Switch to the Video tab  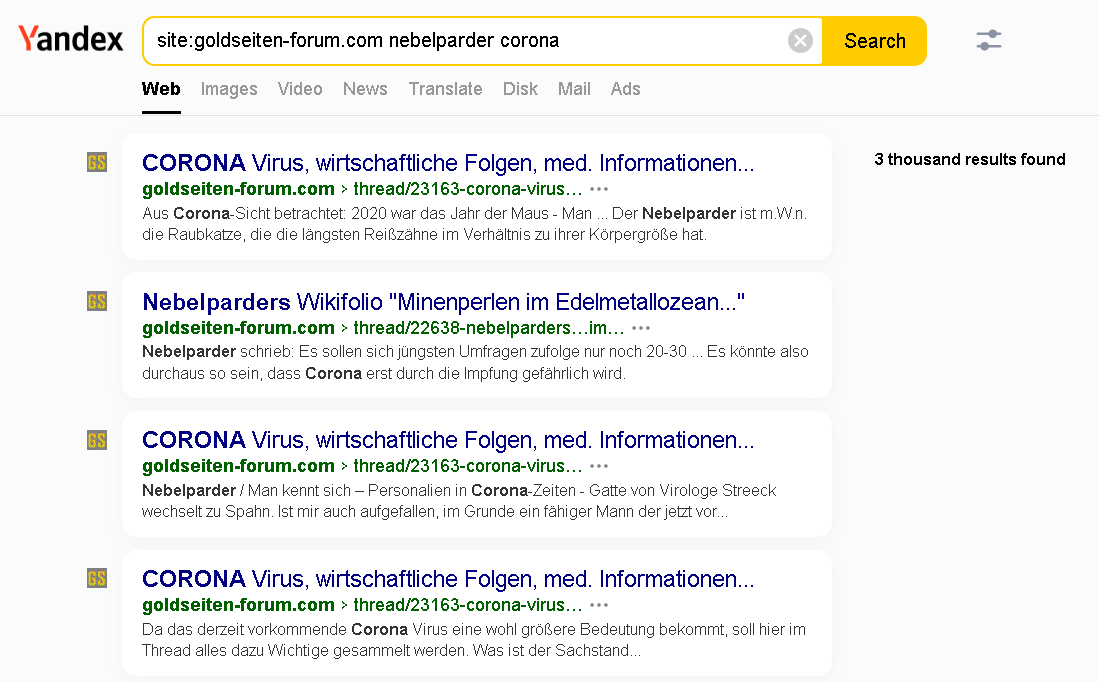(300, 89)
